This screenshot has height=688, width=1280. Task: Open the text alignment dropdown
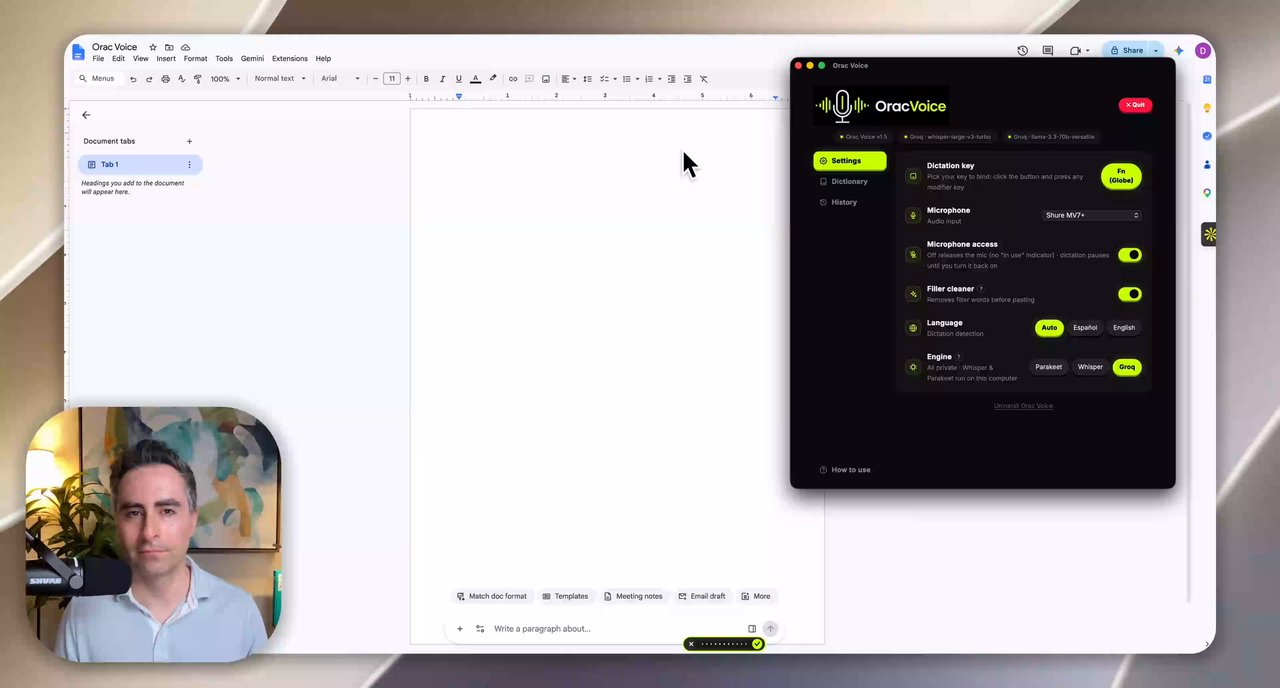568,79
